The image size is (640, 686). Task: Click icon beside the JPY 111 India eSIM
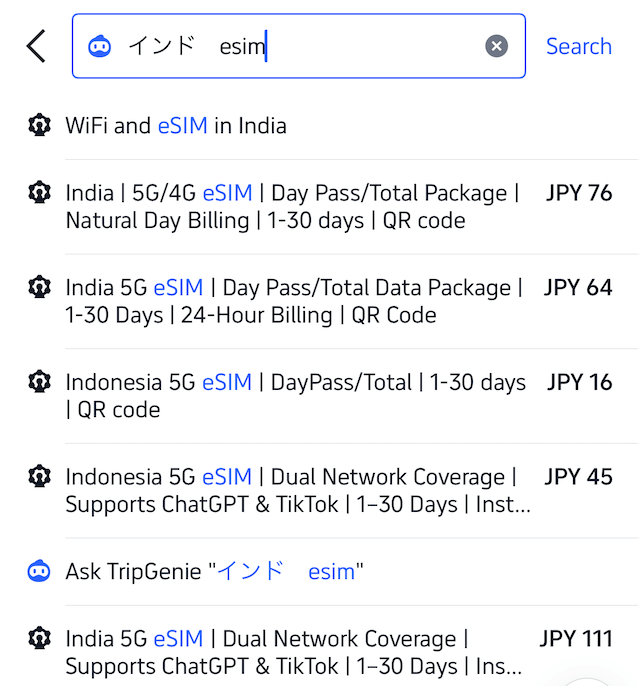[39, 638]
